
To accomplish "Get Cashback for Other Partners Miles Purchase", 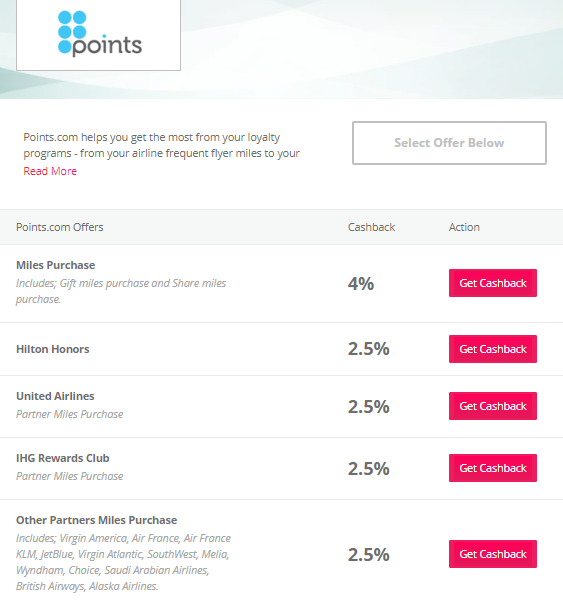I will pos(493,554).
